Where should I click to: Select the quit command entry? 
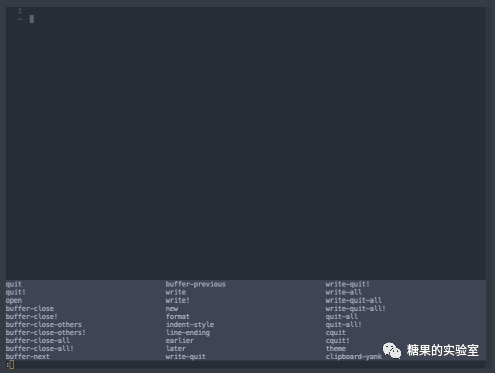click(x=14, y=284)
